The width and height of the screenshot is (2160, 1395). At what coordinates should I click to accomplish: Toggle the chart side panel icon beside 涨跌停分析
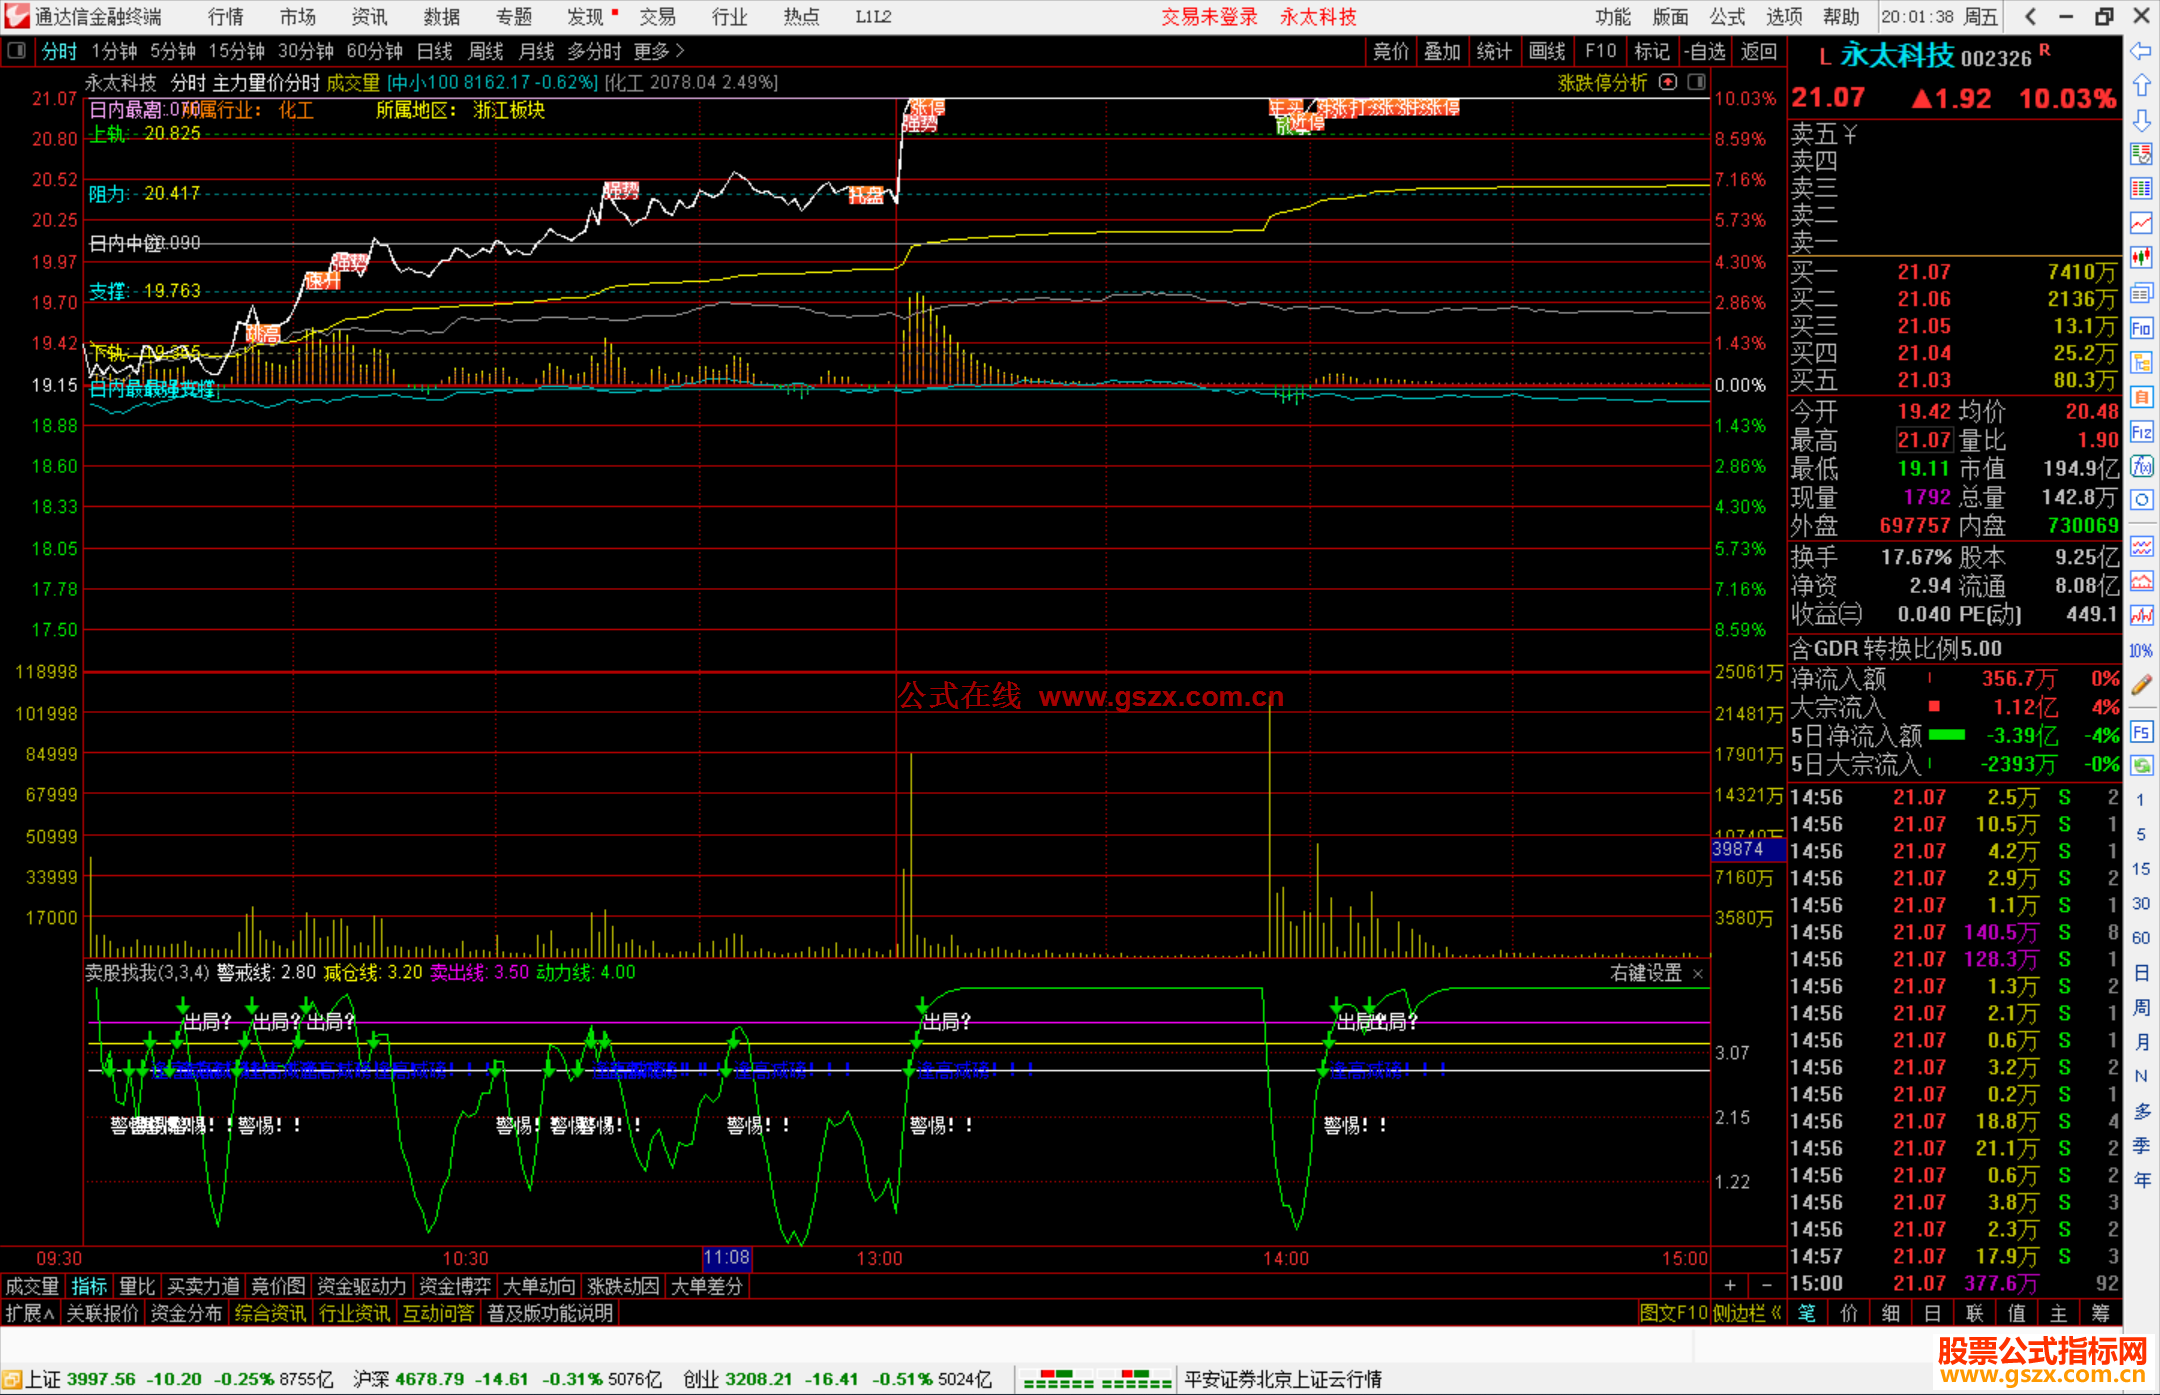pos(1697,82)
